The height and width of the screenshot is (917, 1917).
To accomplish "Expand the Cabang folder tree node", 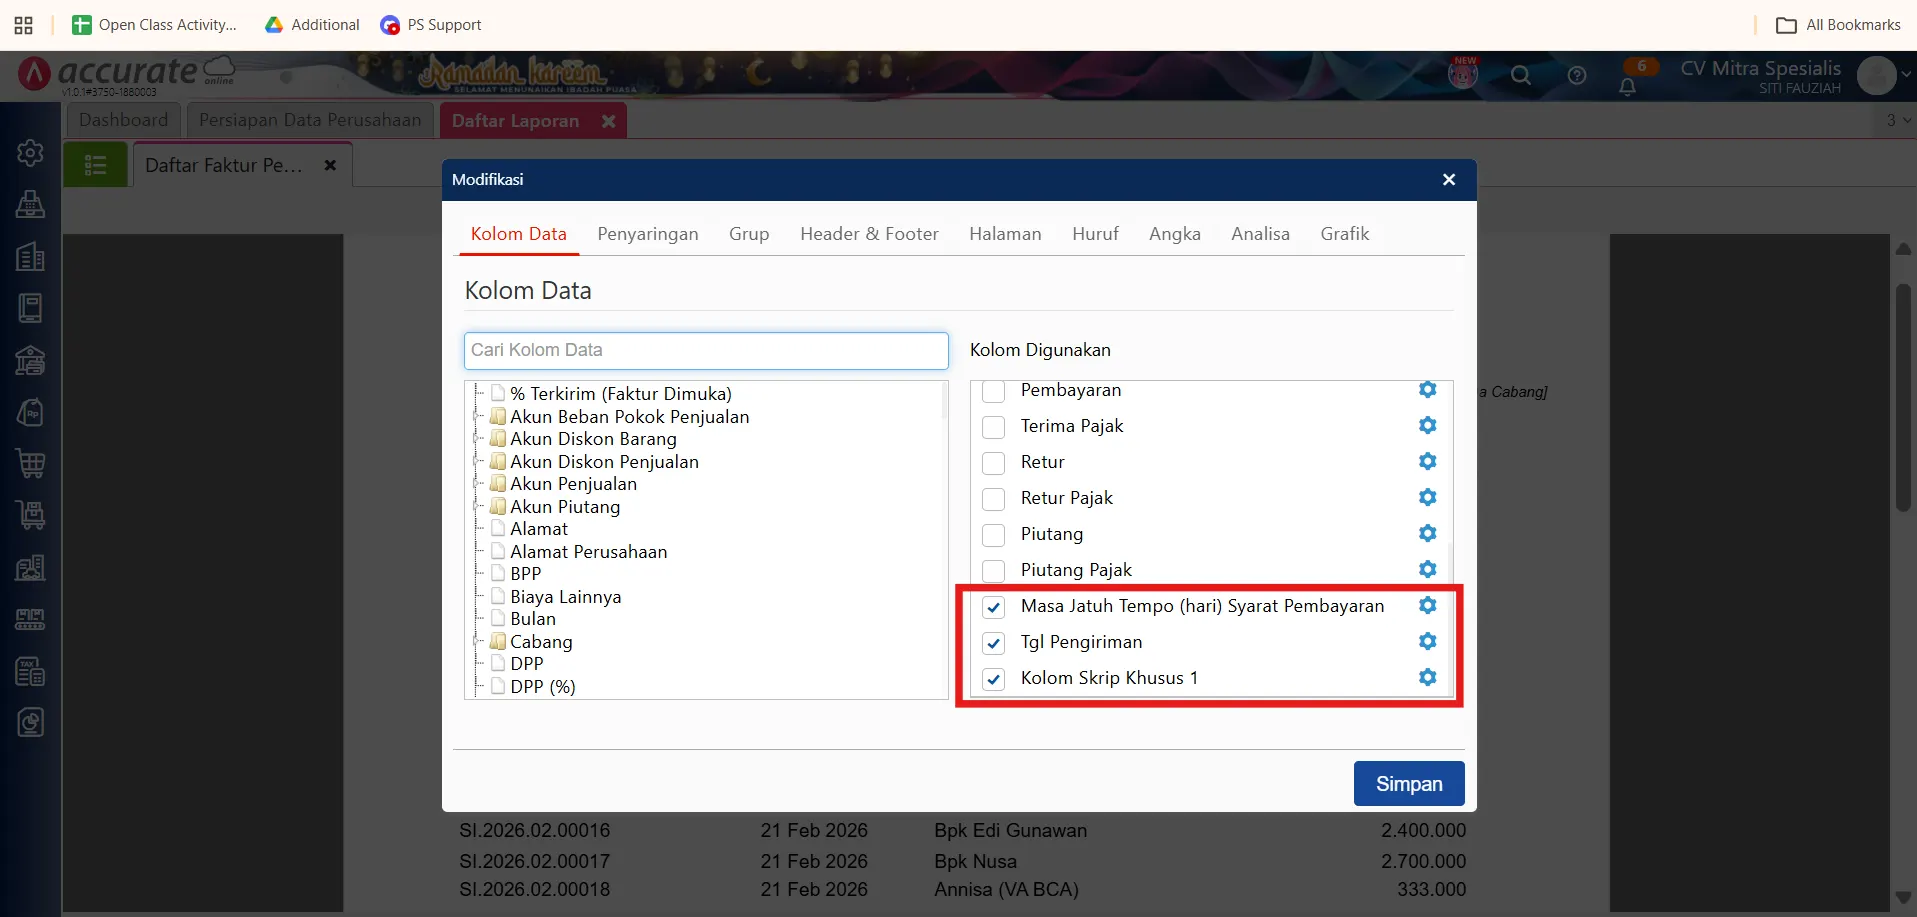I will (478, 642).
